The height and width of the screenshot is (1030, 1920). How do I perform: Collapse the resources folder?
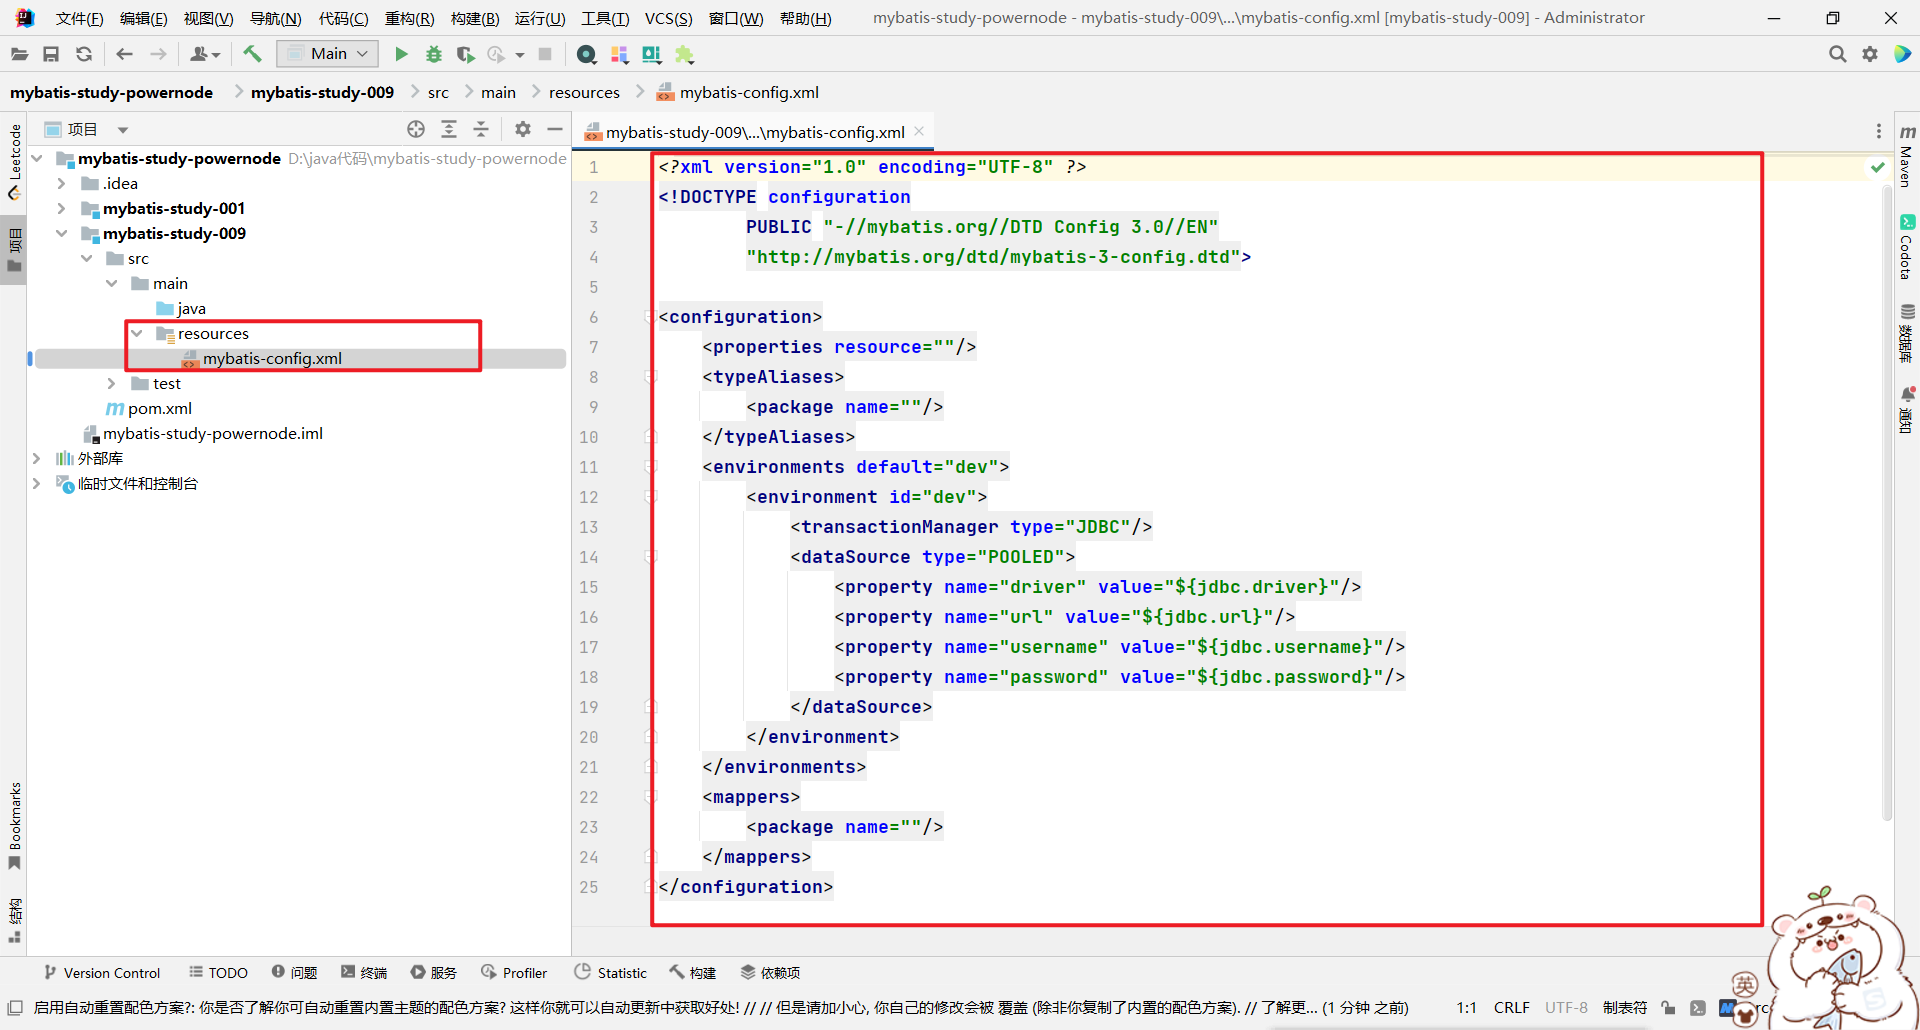(137, 333)
